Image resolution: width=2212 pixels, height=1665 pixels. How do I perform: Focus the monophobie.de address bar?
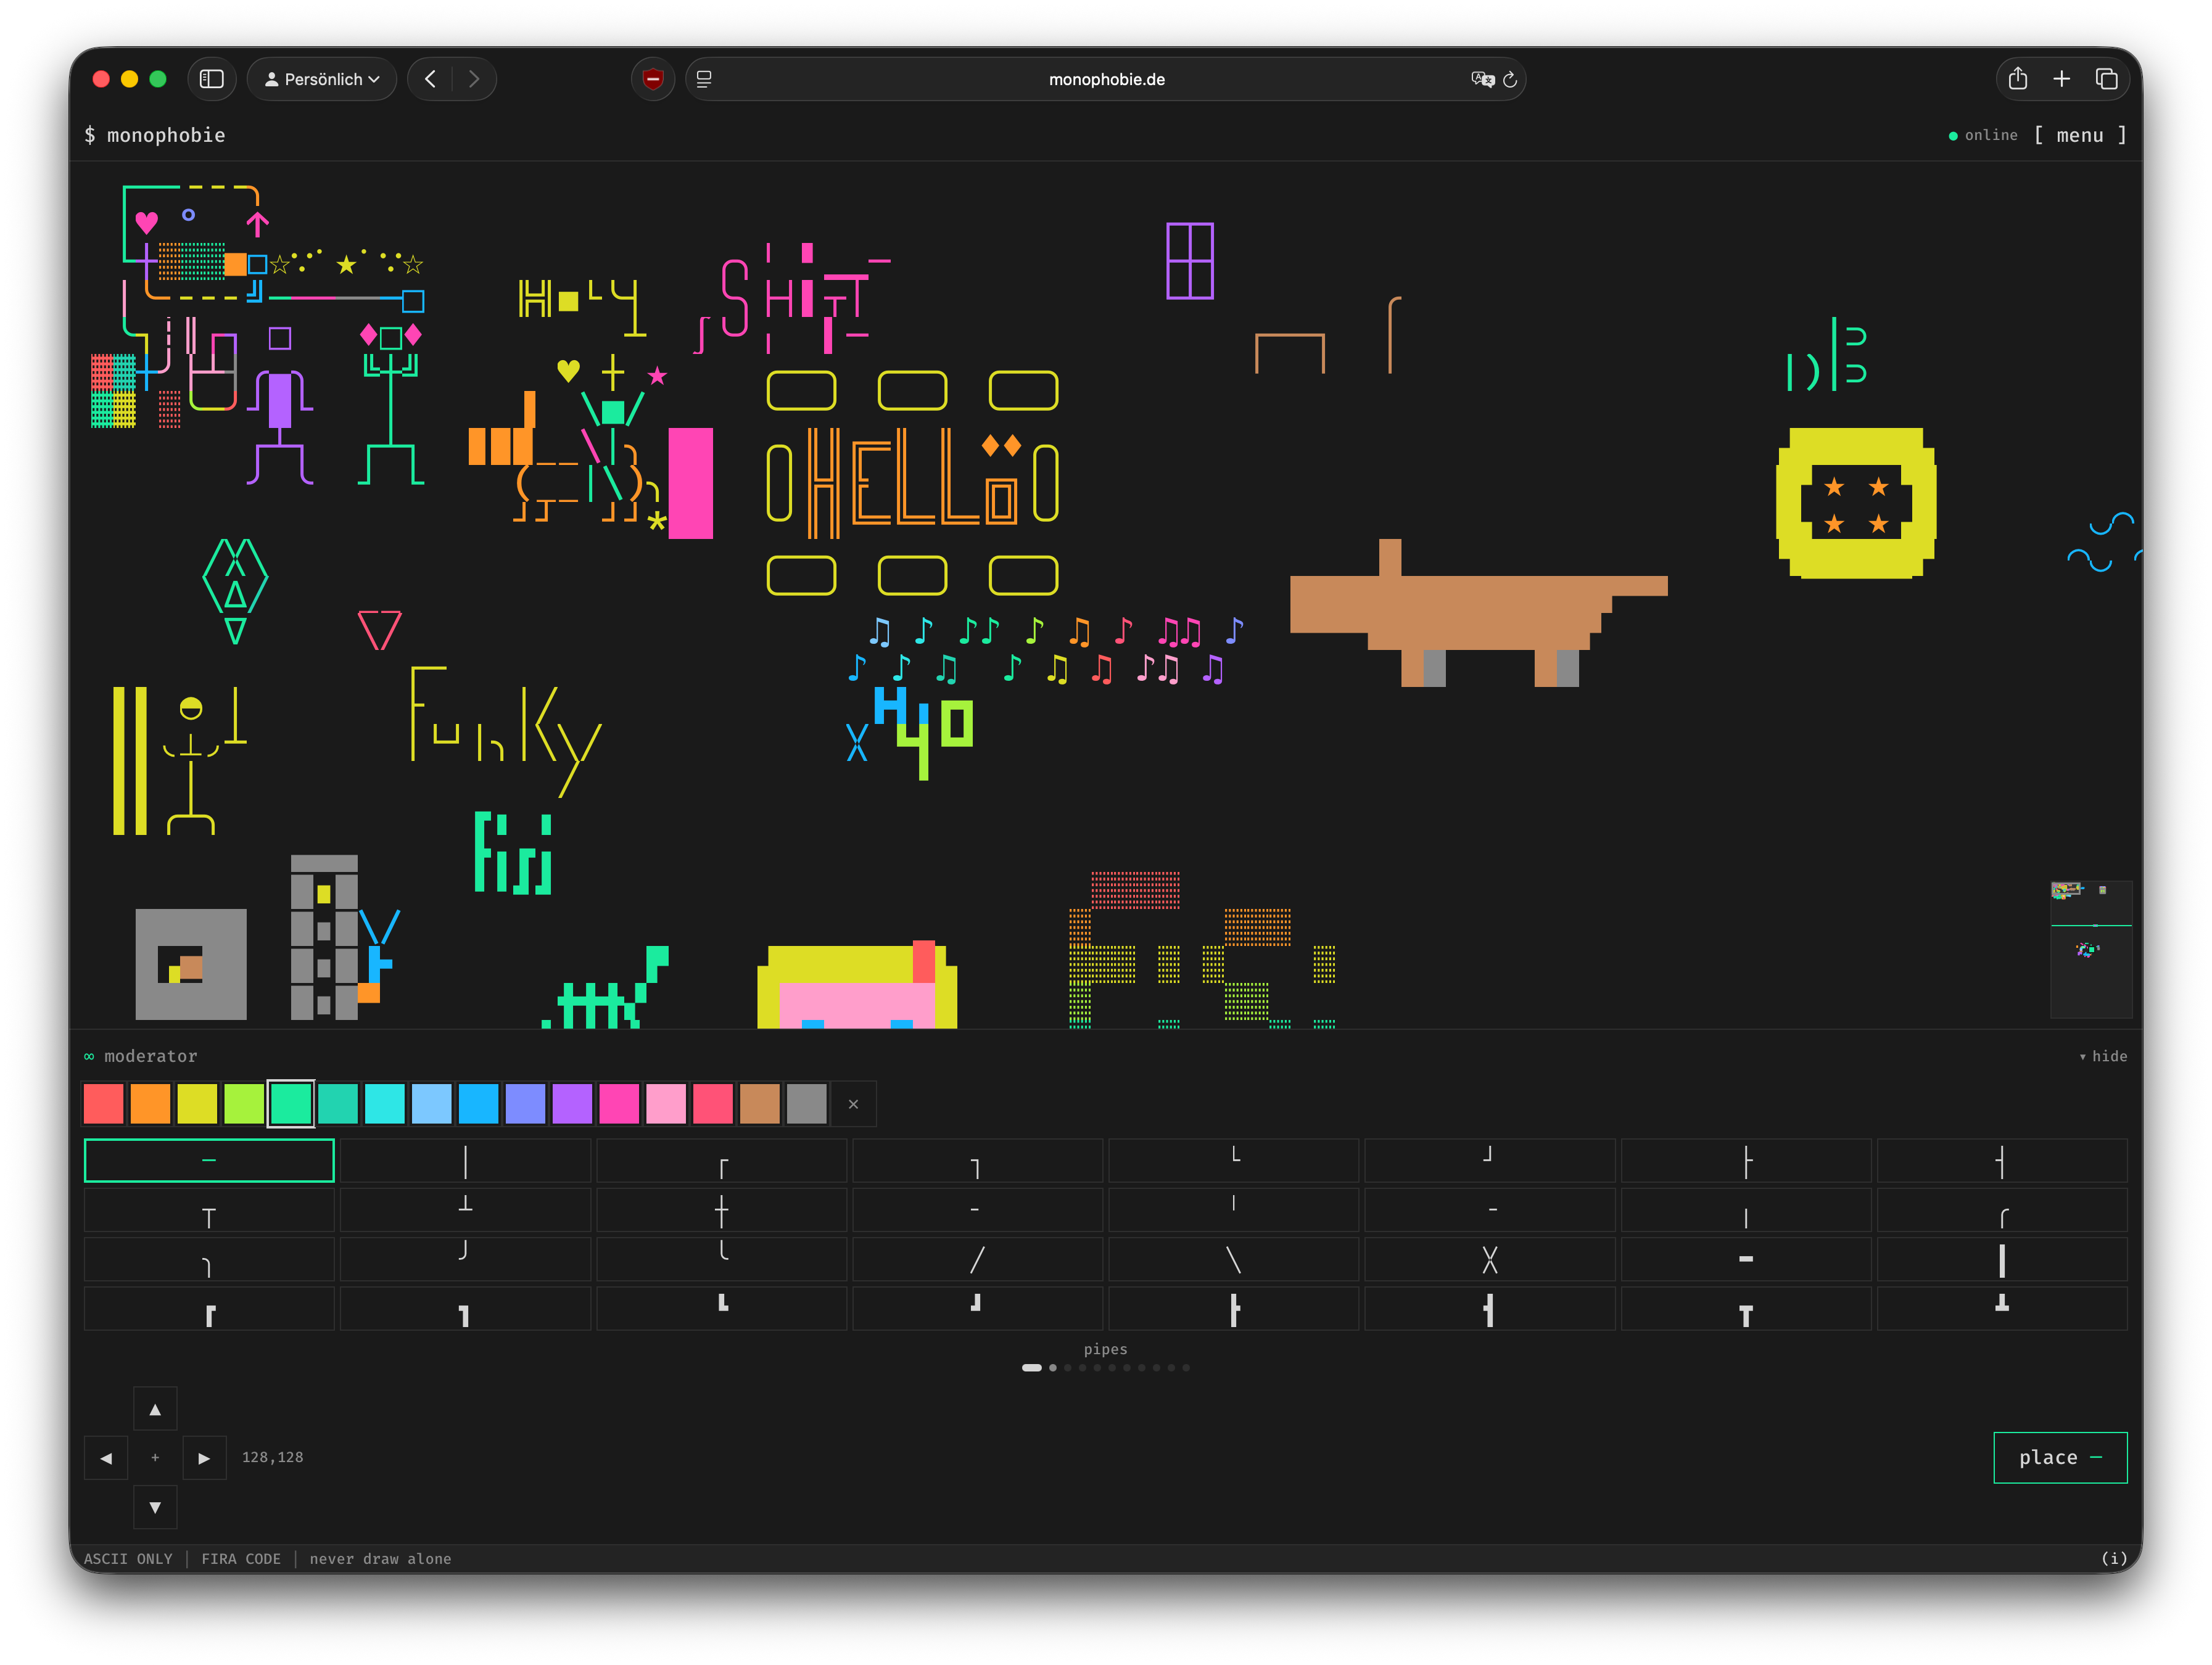point(1106,79)
